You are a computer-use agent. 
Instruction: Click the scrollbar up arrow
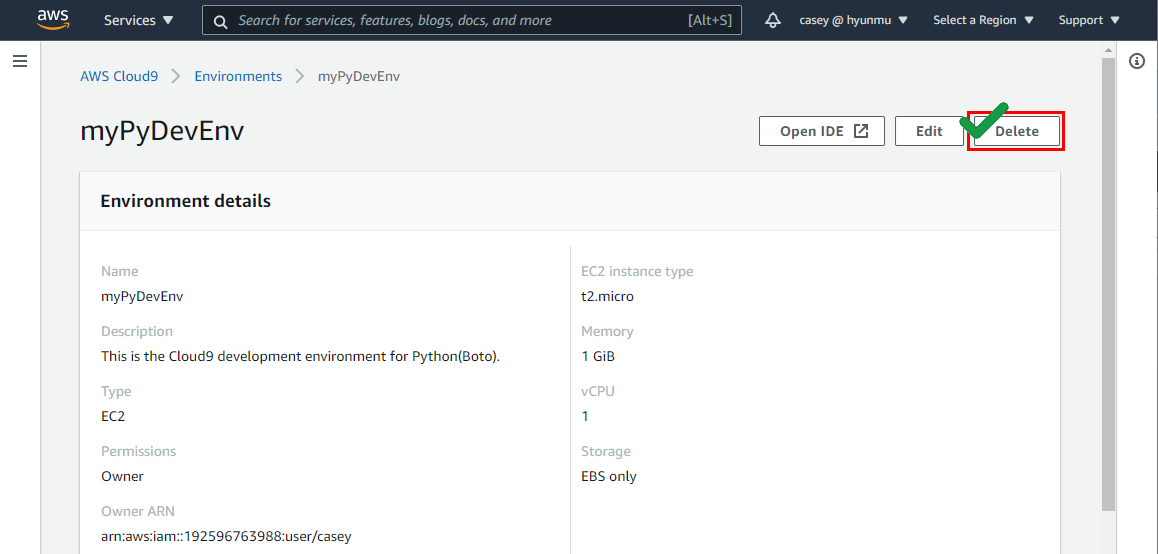point(1109,50)
